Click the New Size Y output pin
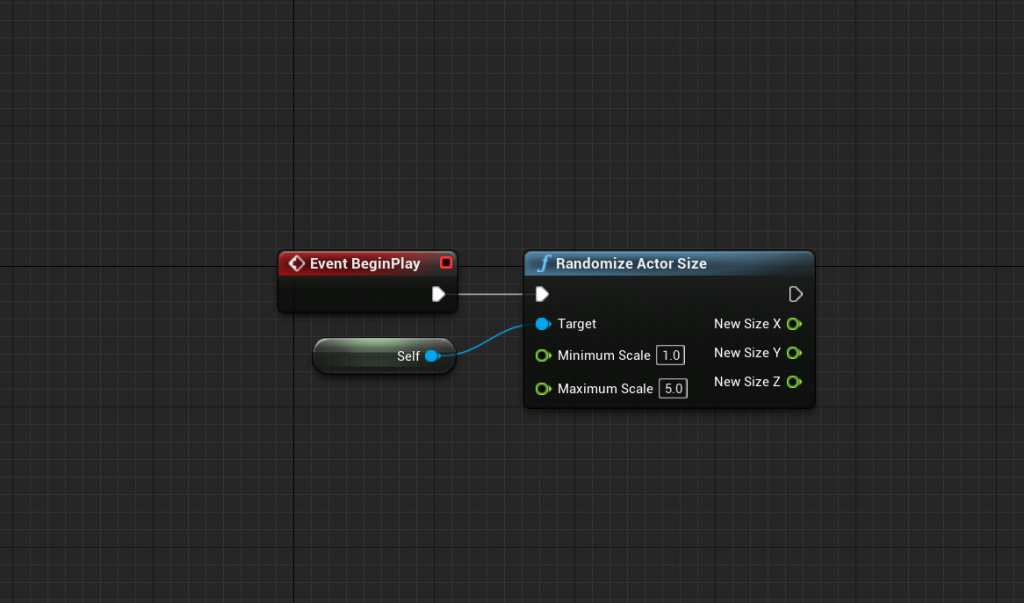 [x=794, y=352]
